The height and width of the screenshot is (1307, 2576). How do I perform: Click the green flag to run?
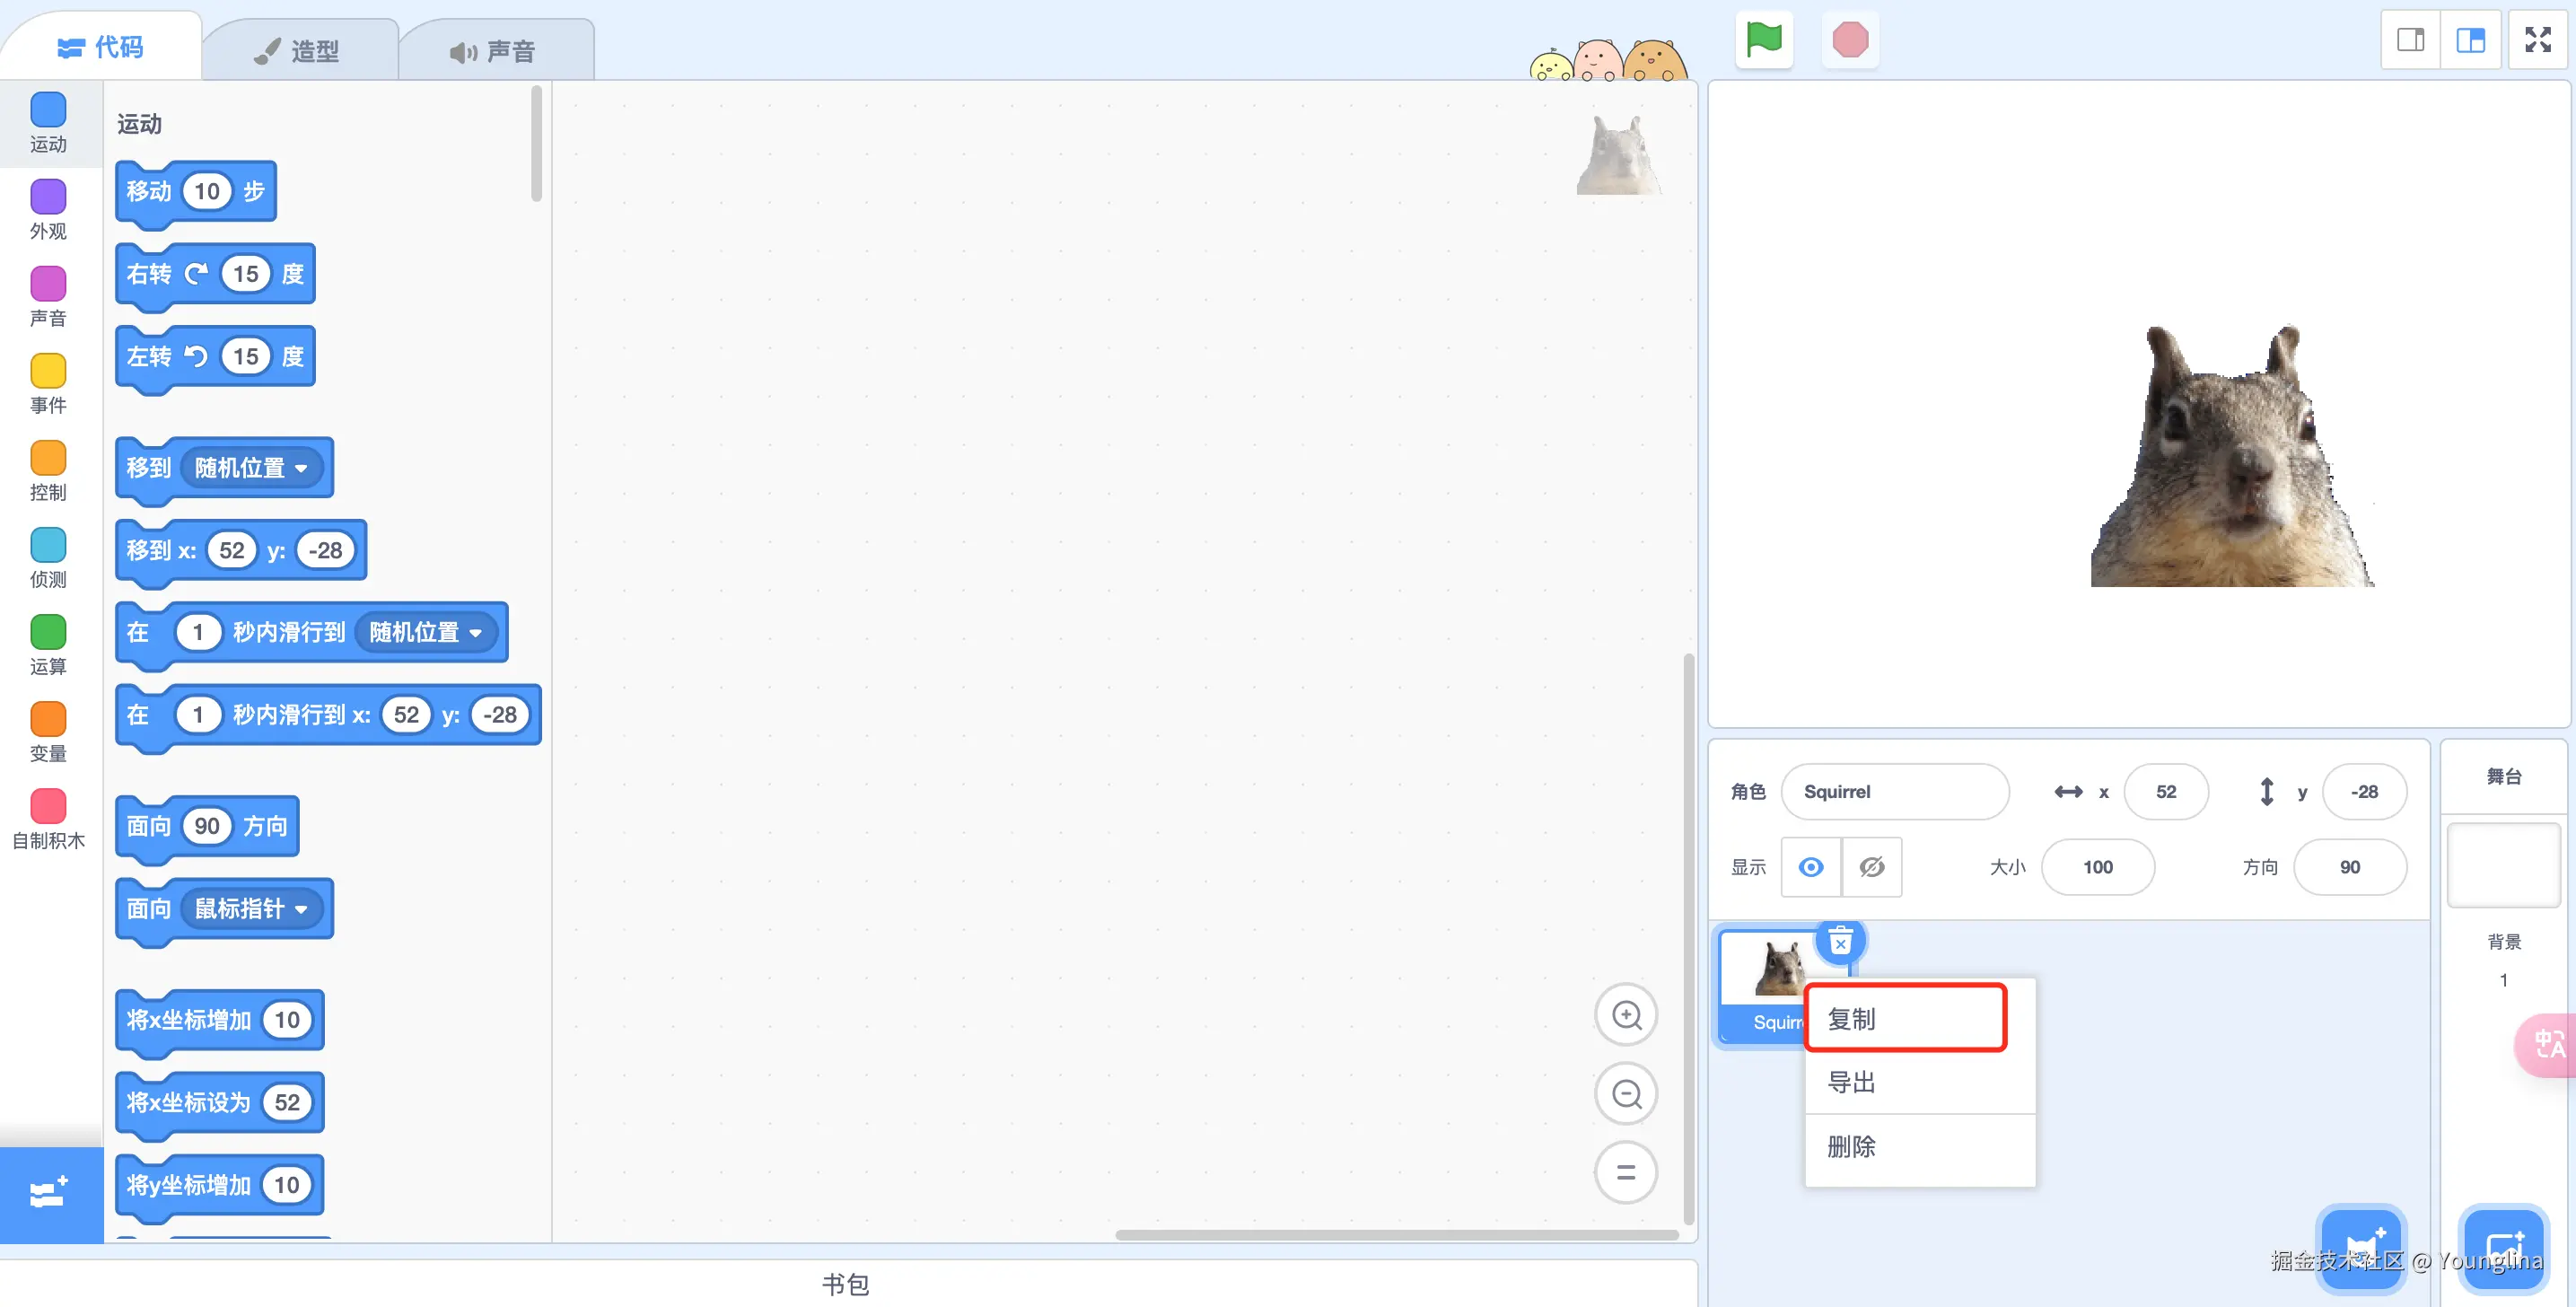tap(1763, 40)
